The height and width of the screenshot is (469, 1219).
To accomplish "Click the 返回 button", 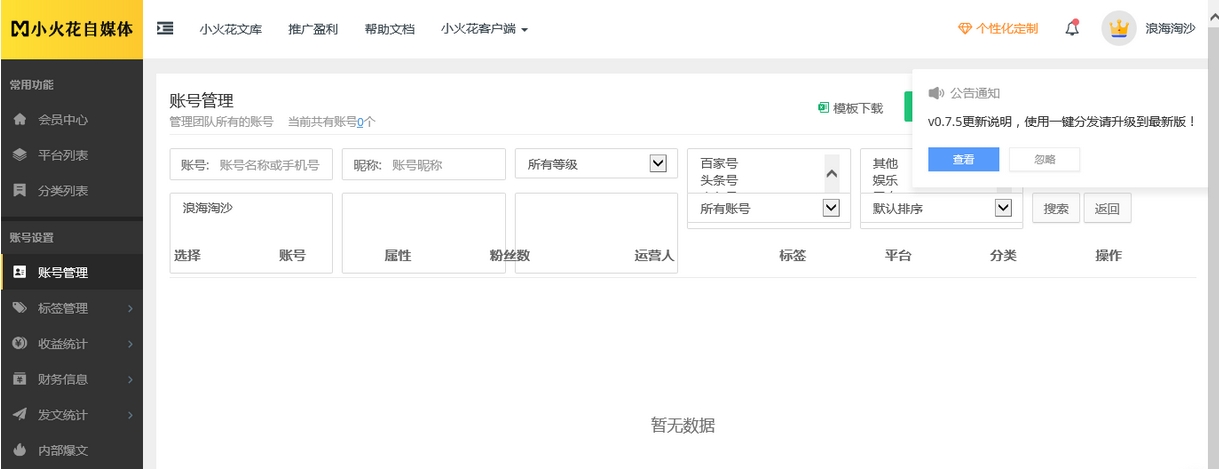I will [x=1107, y=208].
